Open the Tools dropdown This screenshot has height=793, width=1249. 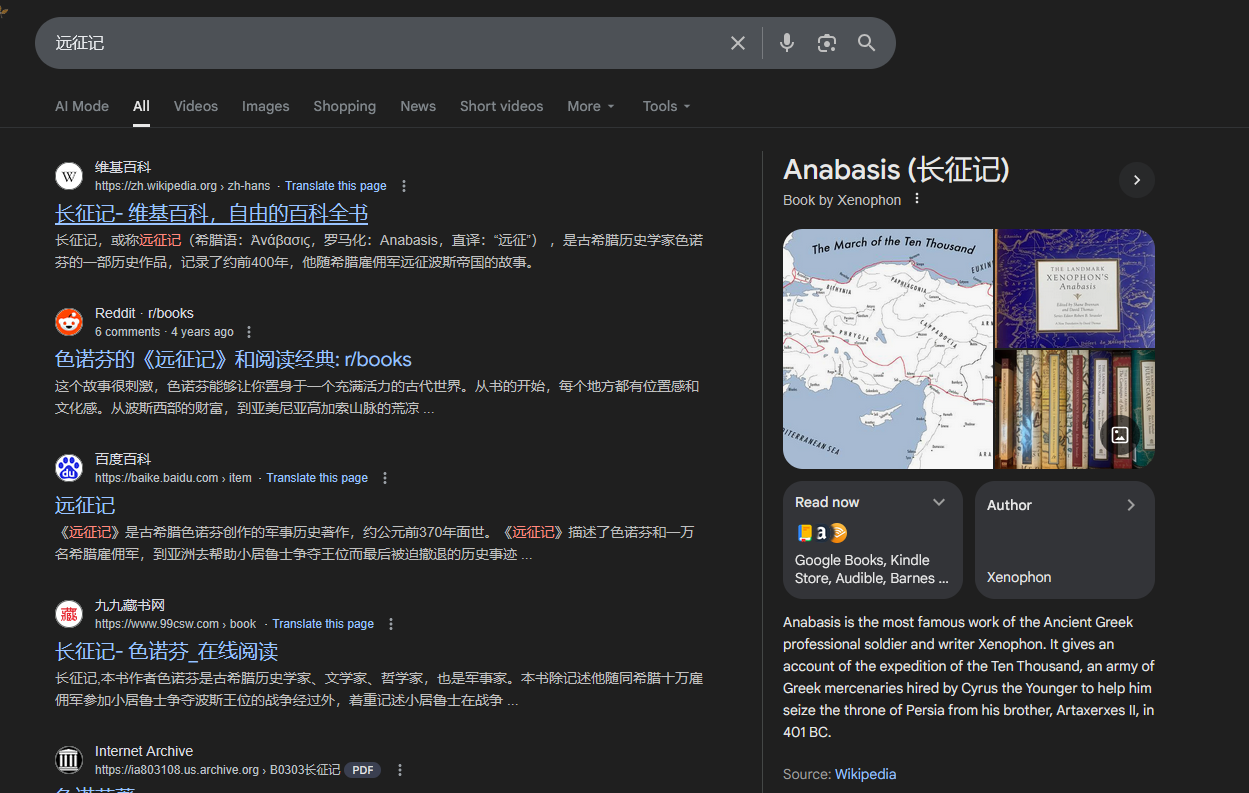coord(667,106)
